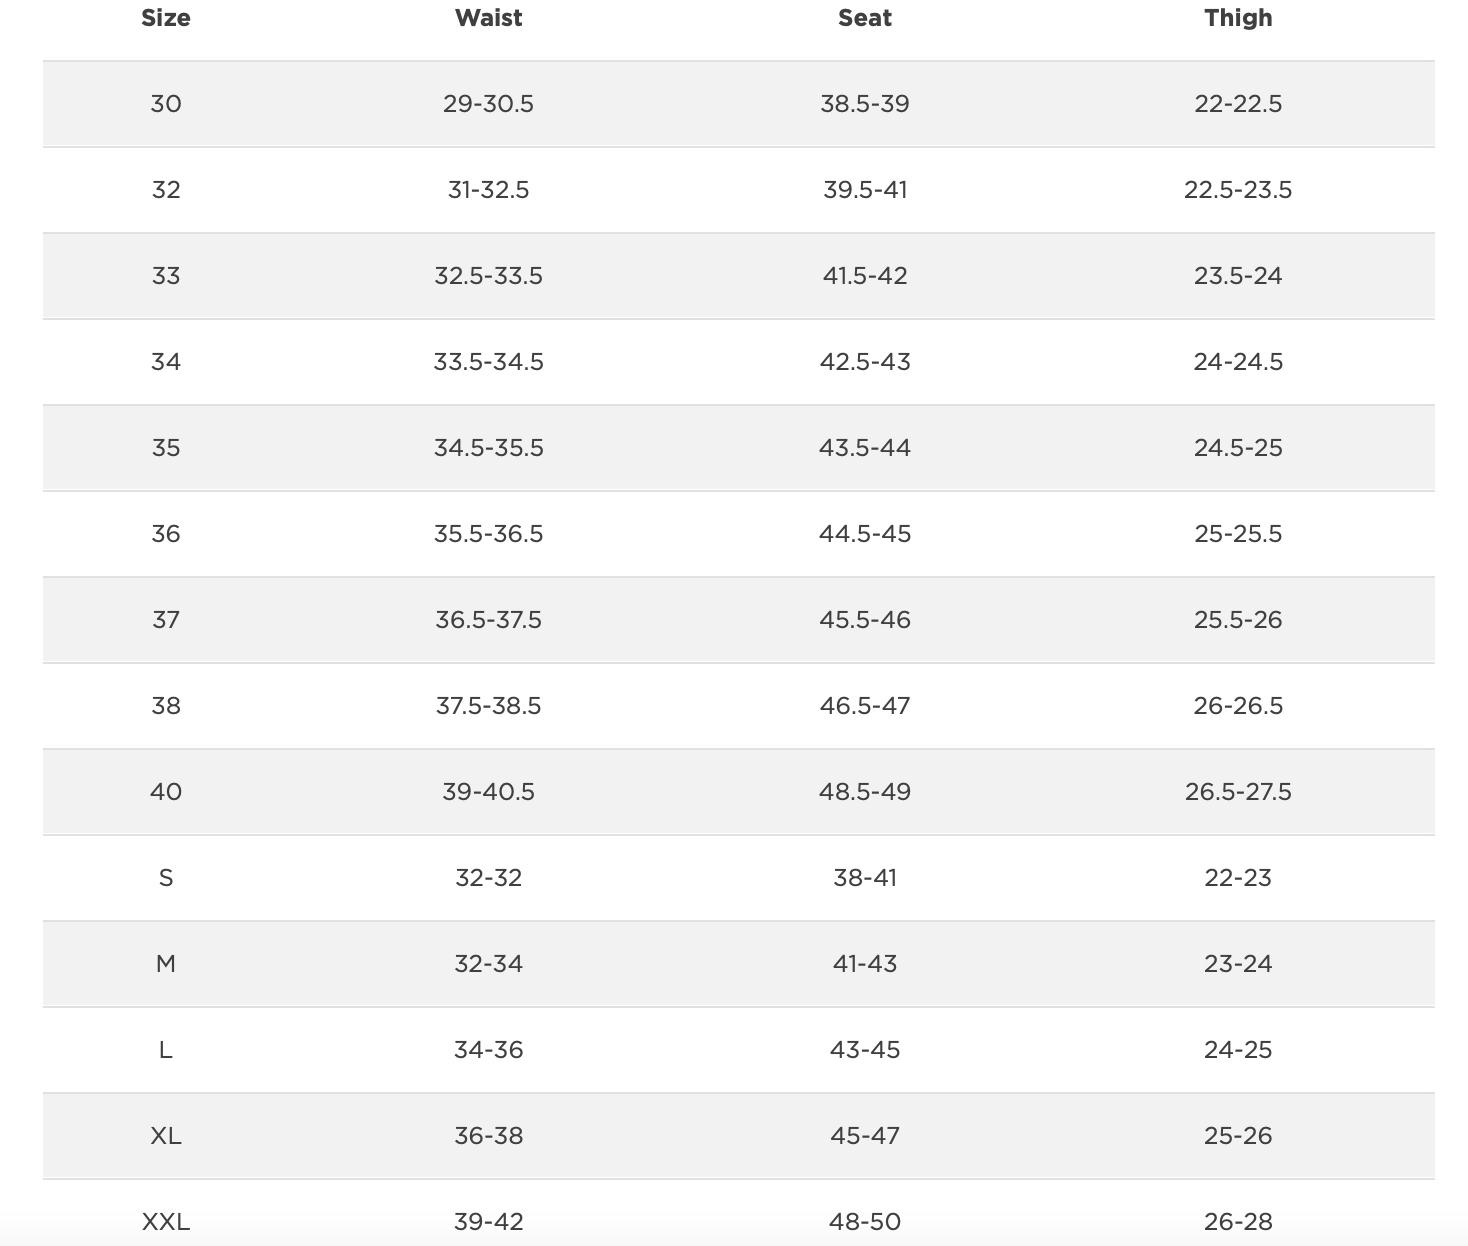The height and width of the screenshot is (1246, 1468).
Task: Click the seat measurement 43-45
Action: [865, 1050]
